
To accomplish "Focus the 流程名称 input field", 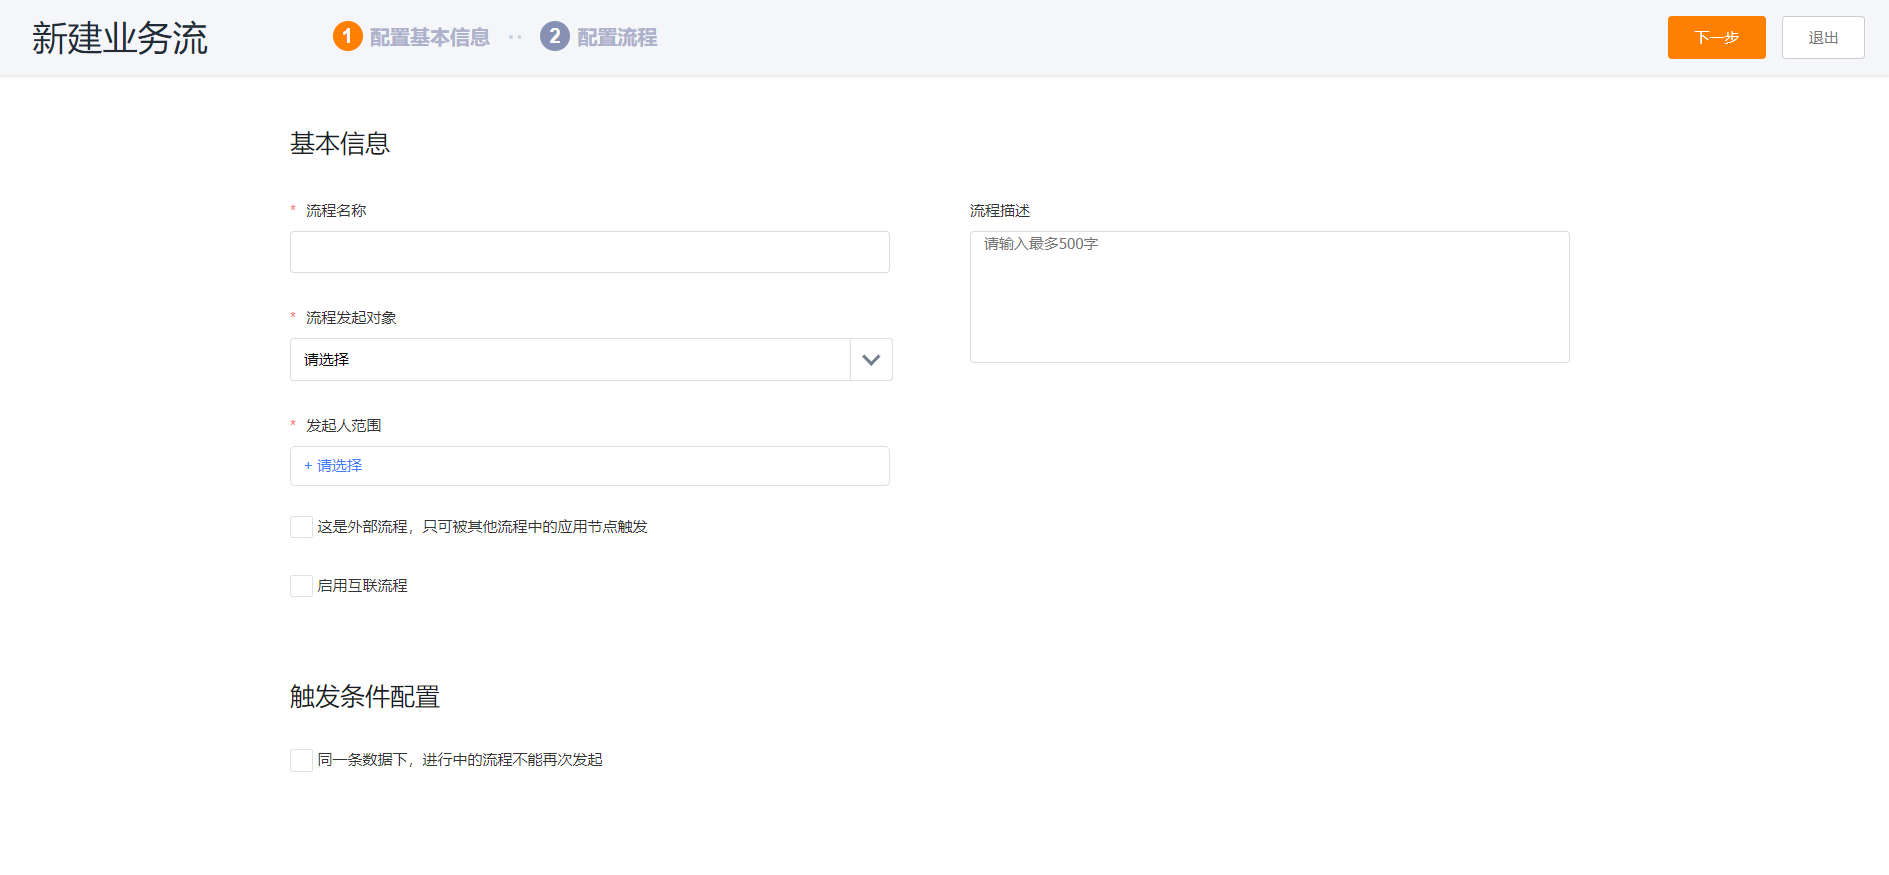I will (x=590, y=252).
